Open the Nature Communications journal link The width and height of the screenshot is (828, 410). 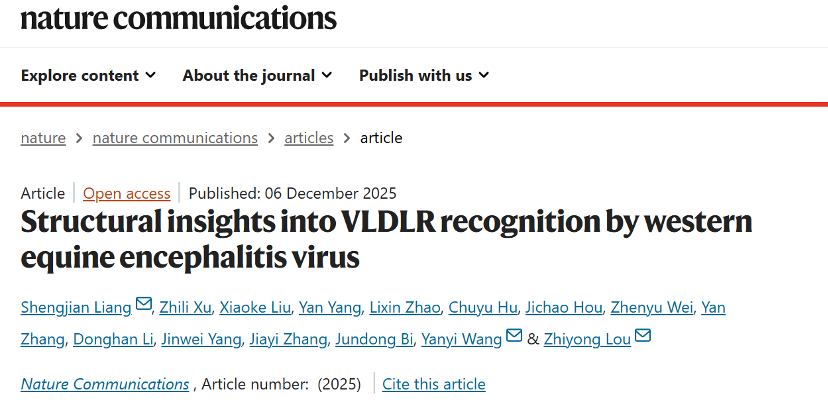tap(105, 384)
